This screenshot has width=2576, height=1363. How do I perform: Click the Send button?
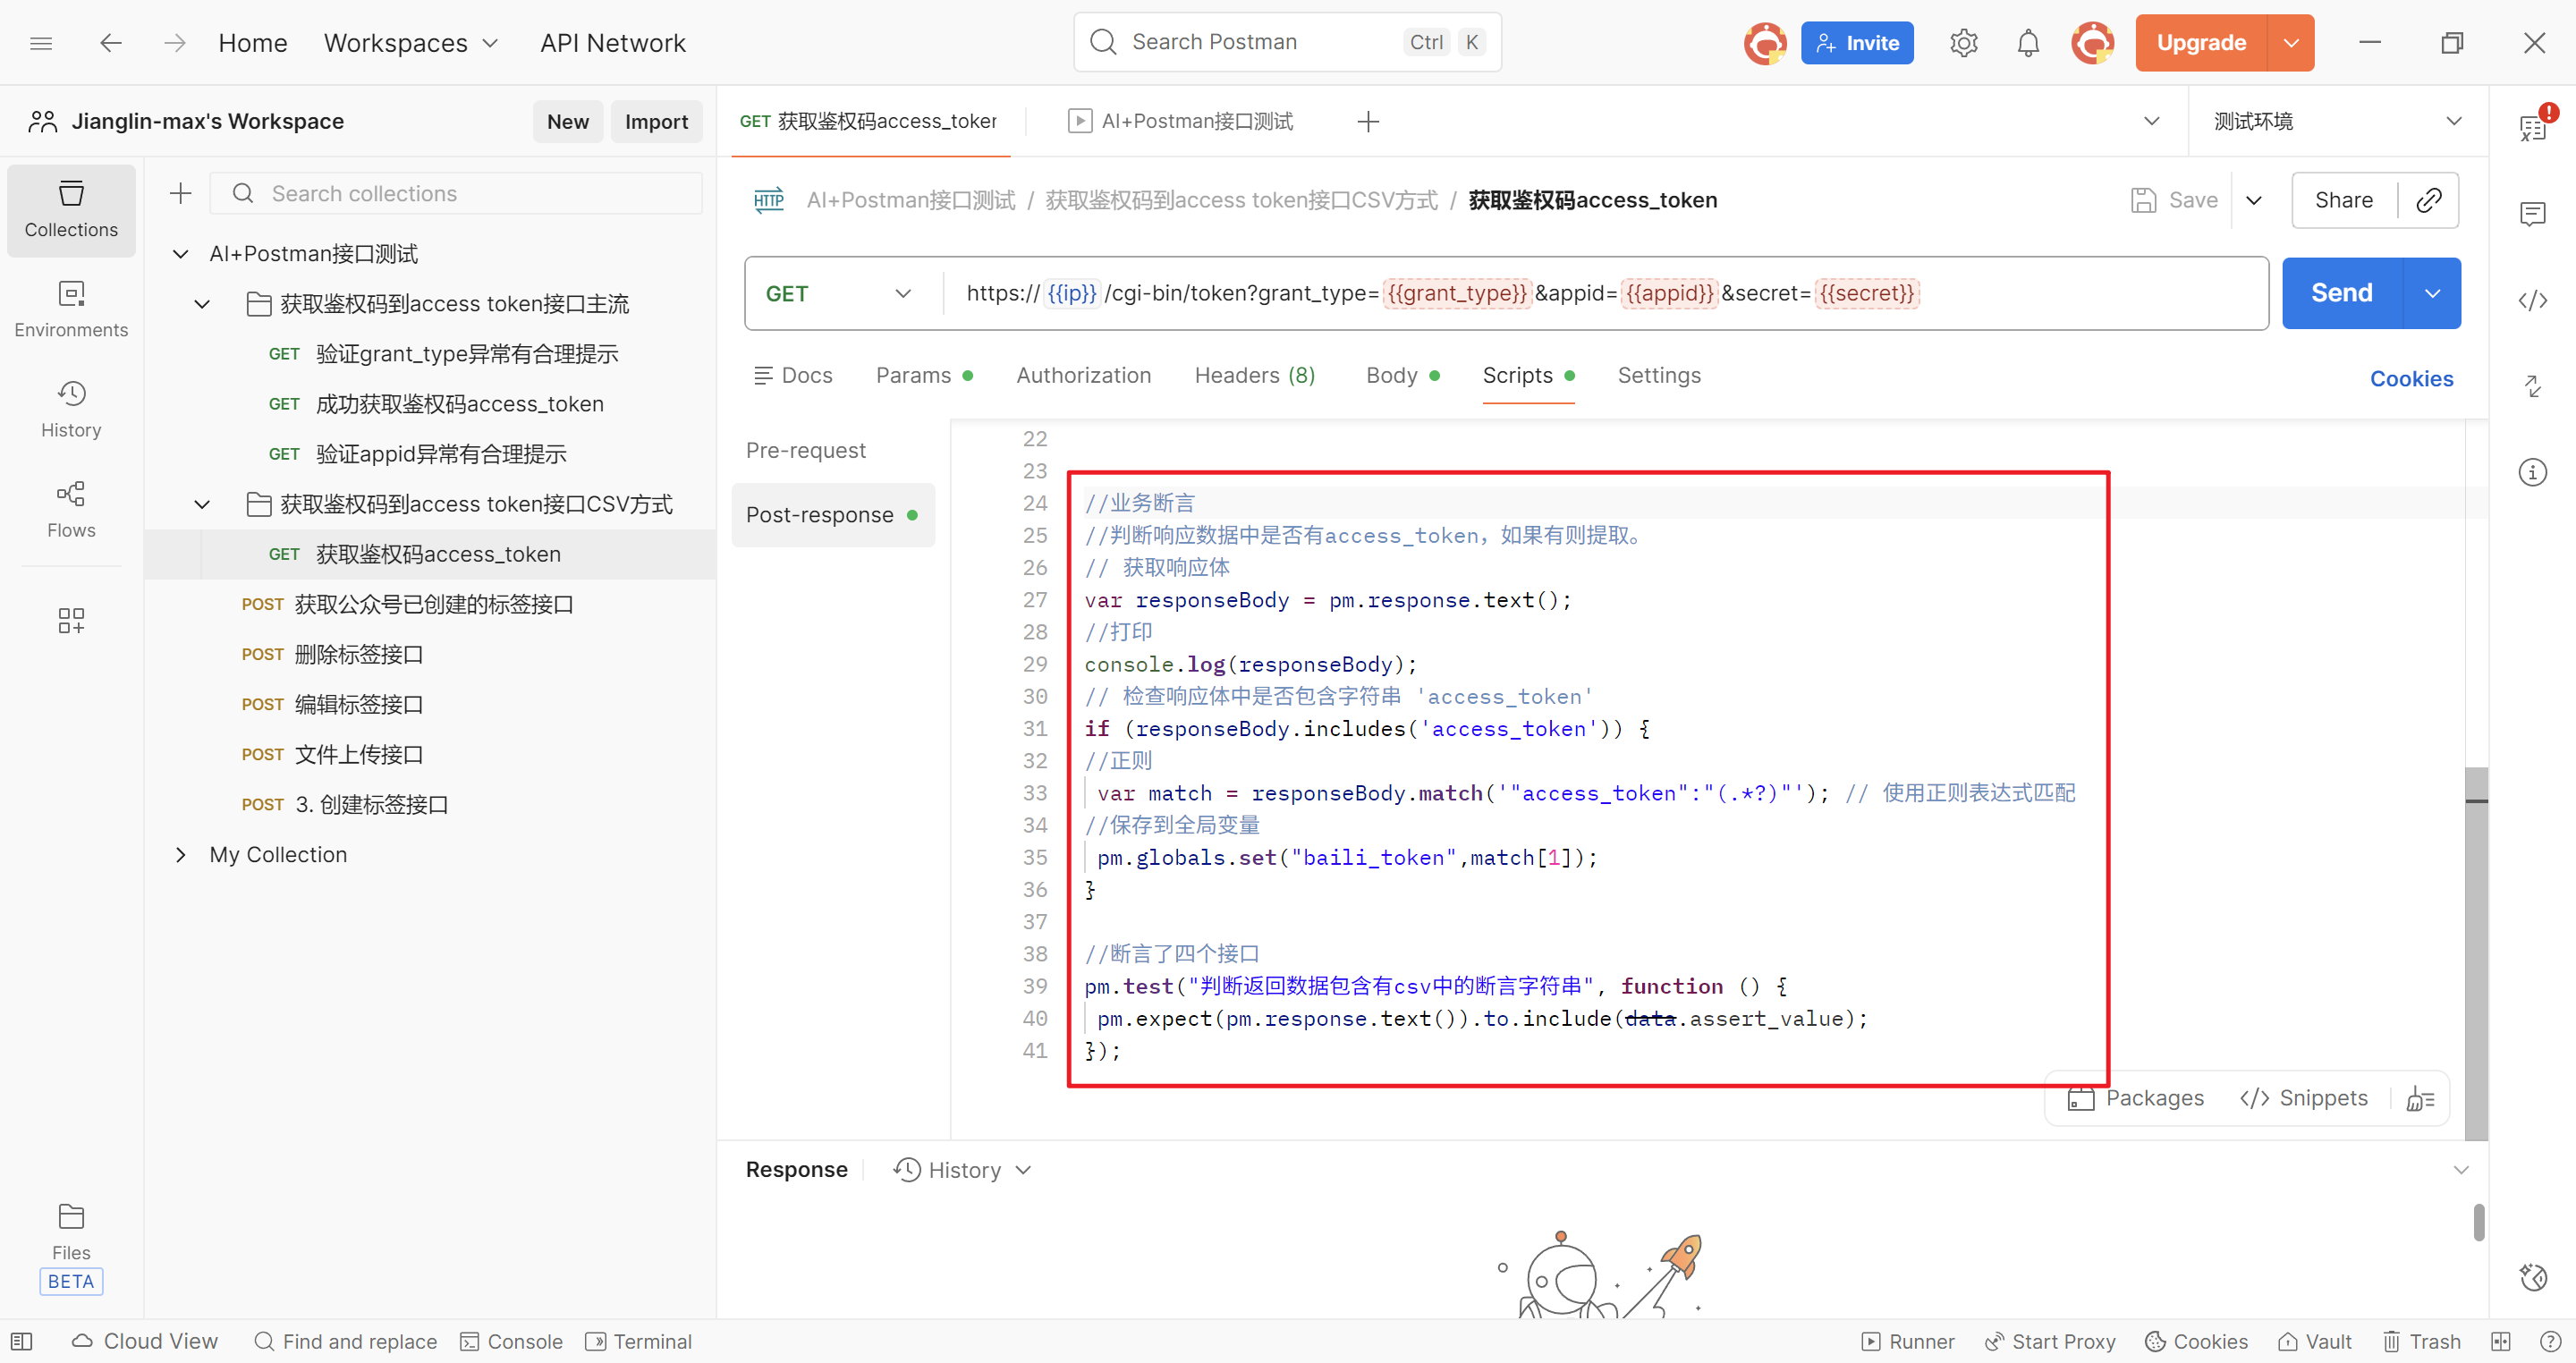click(x=2341, y=293)
